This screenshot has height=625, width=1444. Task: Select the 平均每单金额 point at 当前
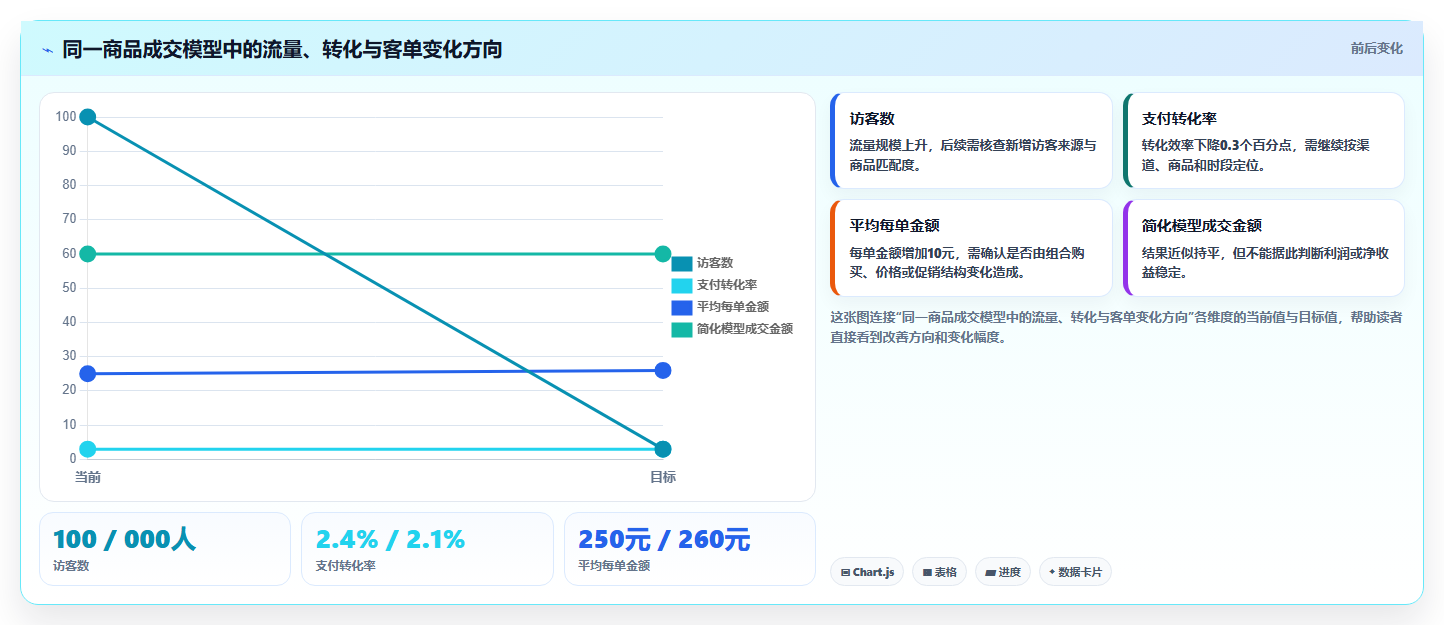tap(88, 374)
